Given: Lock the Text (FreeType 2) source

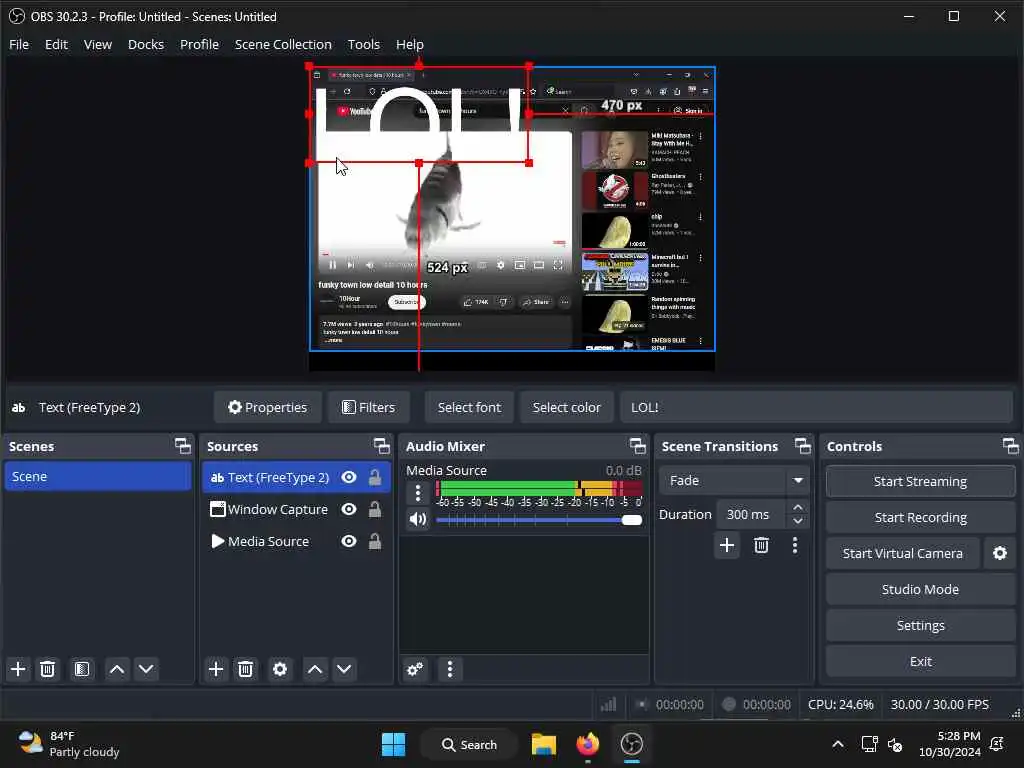Looking at the screenshot, I should 375,477.
